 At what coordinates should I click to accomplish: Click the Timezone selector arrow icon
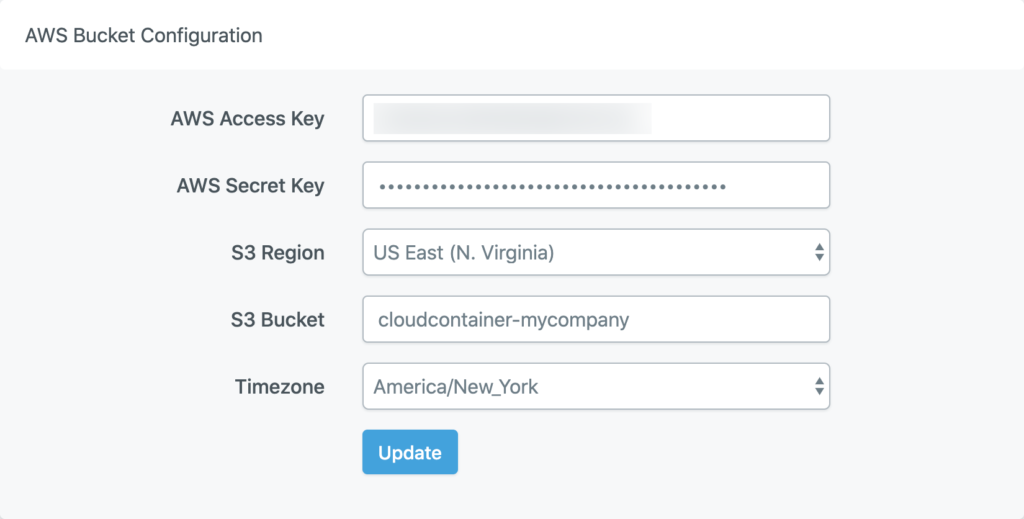coord(819,386)
